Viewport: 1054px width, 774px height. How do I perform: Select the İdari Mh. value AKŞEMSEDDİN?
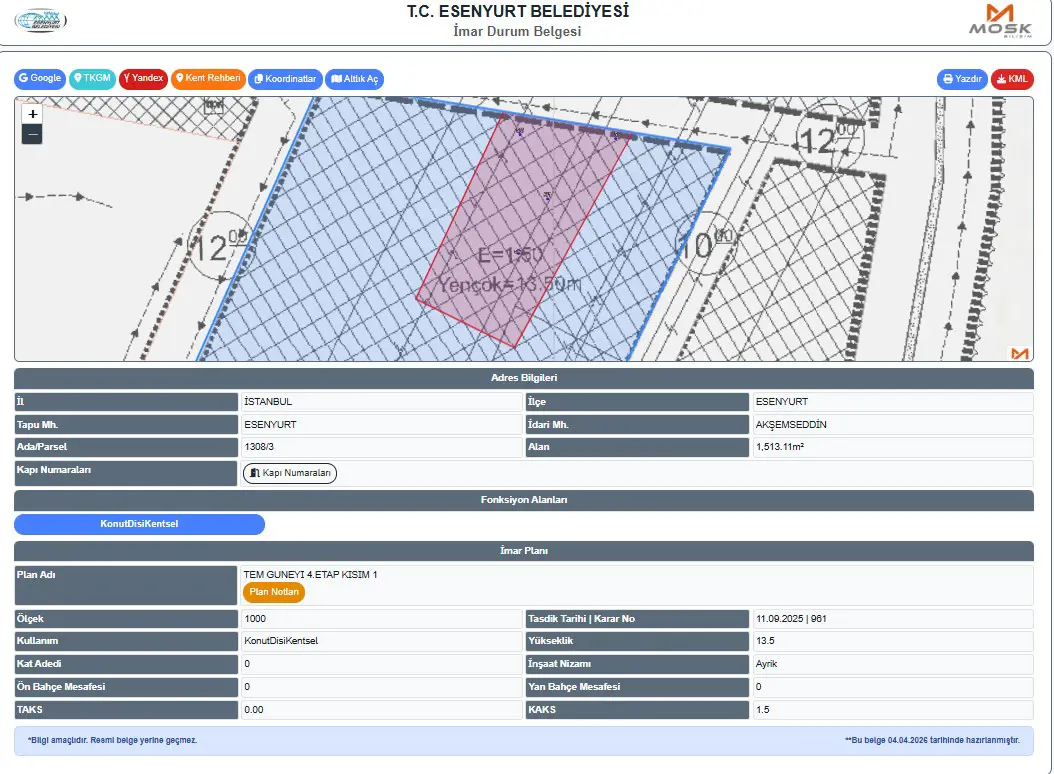click(x=791, y=425)
